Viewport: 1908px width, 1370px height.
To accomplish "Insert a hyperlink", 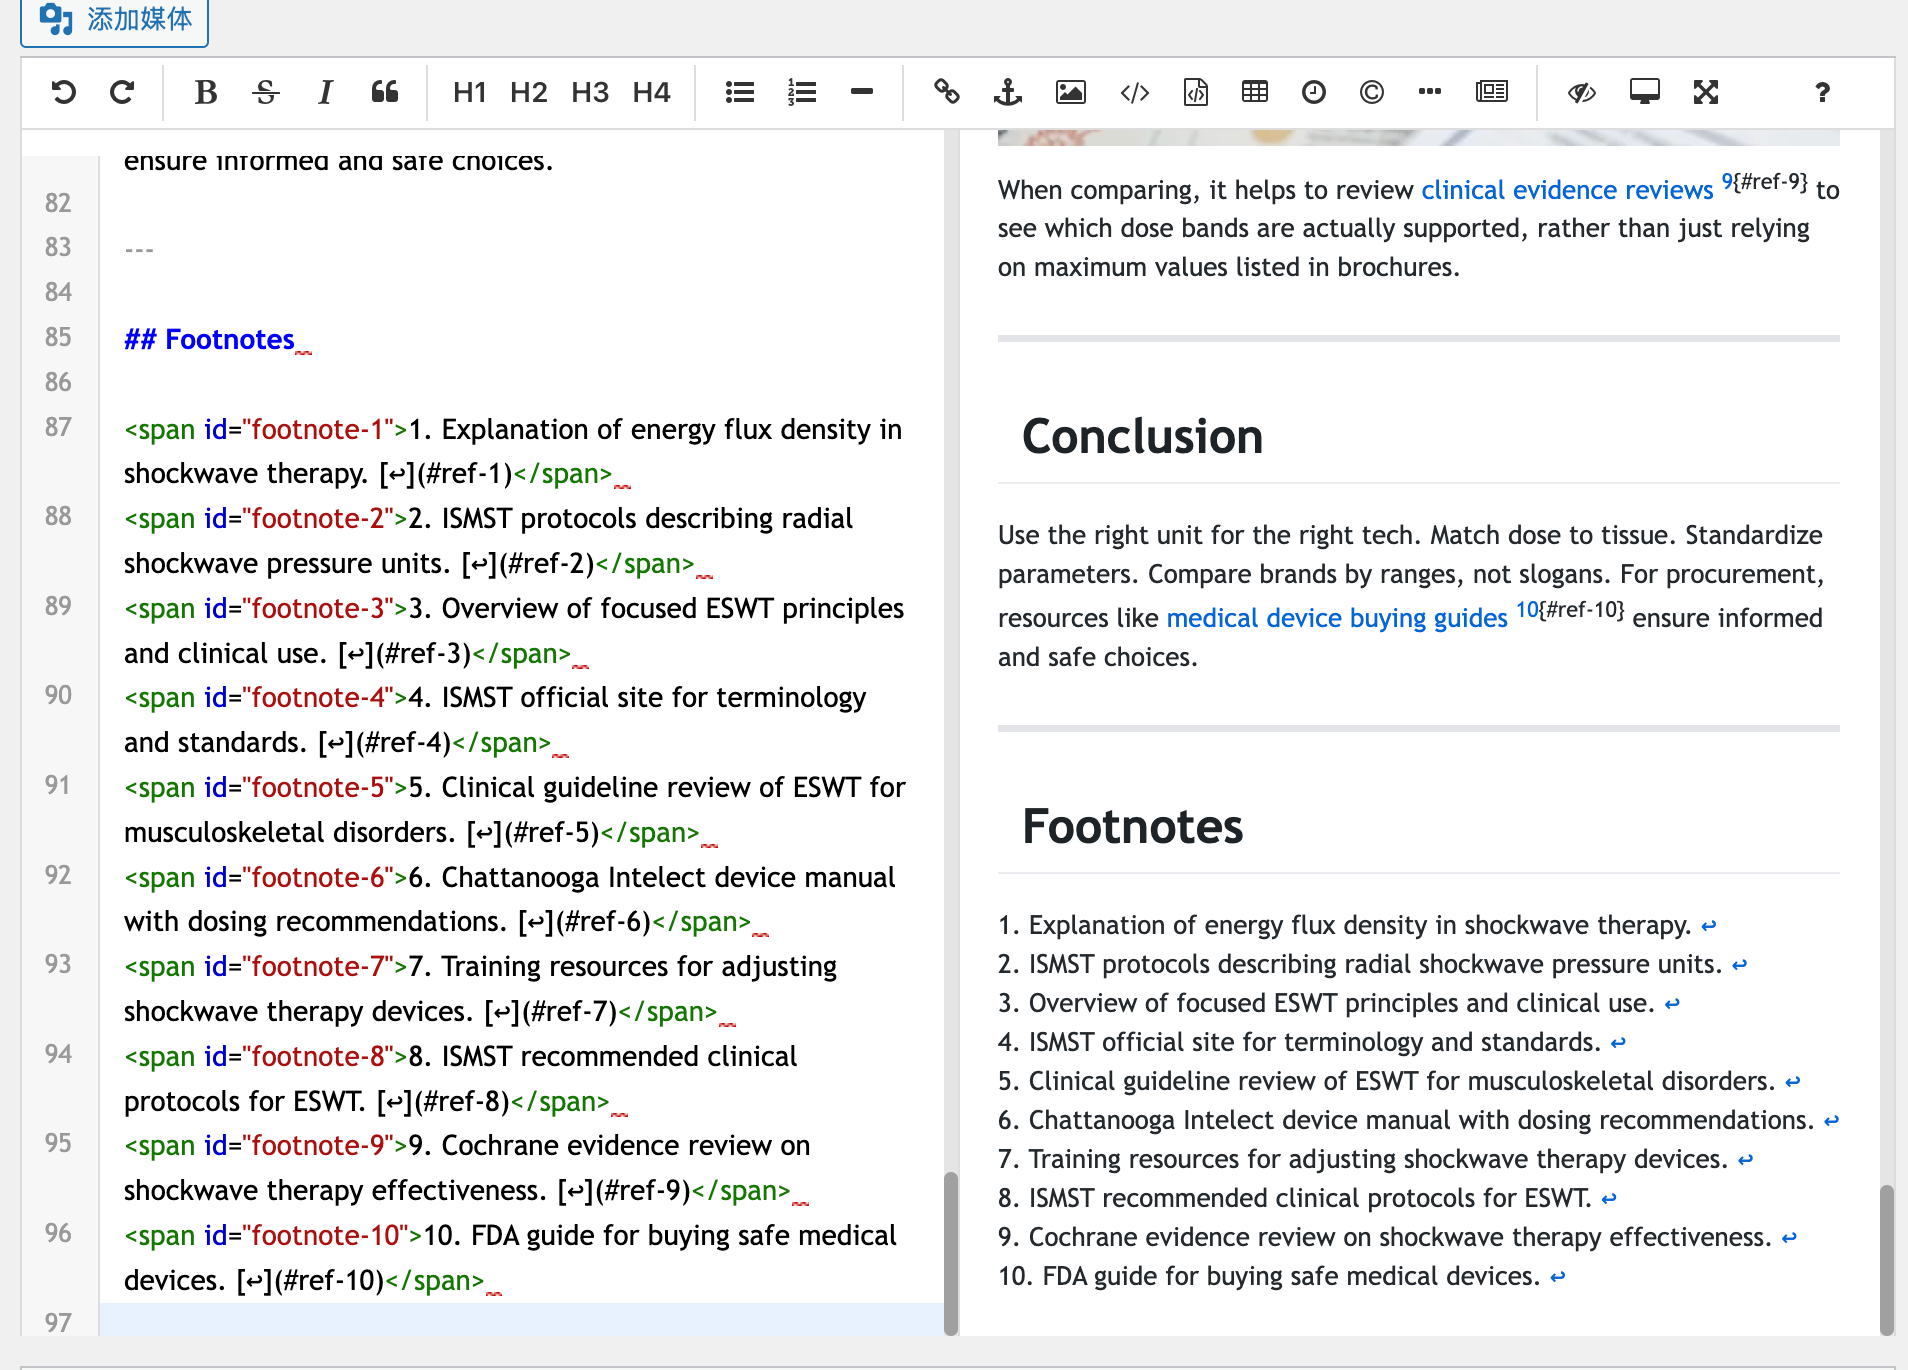I will 946,93.
